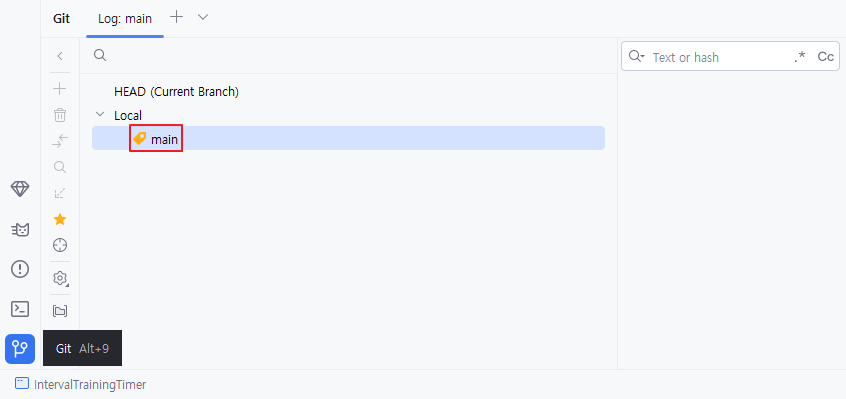The image size is (846, 399).
Task: Click the New Branch plus icon
Action: click(x=60, y=88)
